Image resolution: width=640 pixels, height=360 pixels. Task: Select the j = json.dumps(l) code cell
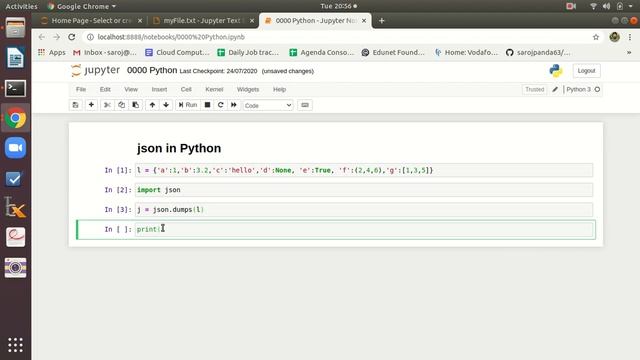tap(364, 209)
